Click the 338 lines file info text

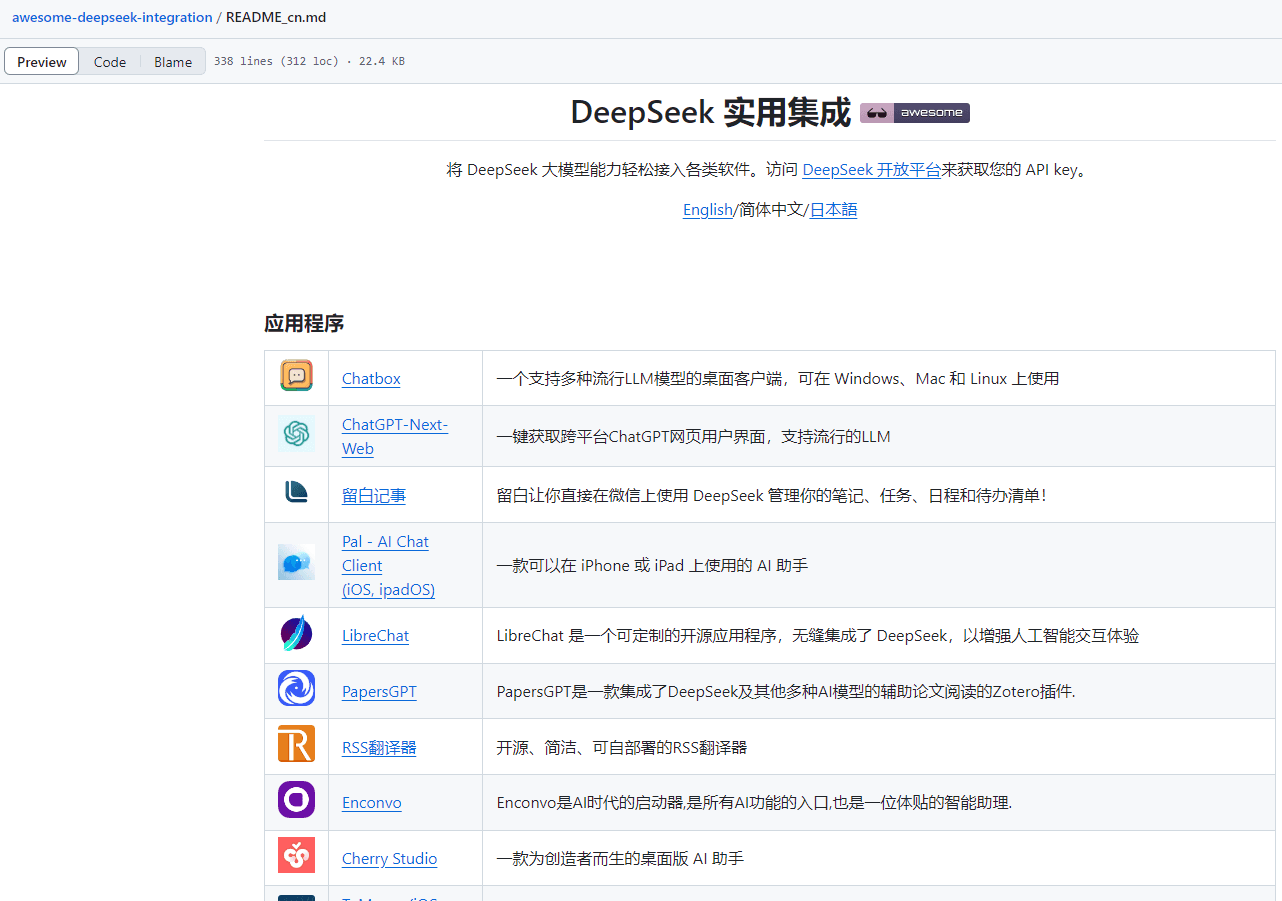pos(309,62)
